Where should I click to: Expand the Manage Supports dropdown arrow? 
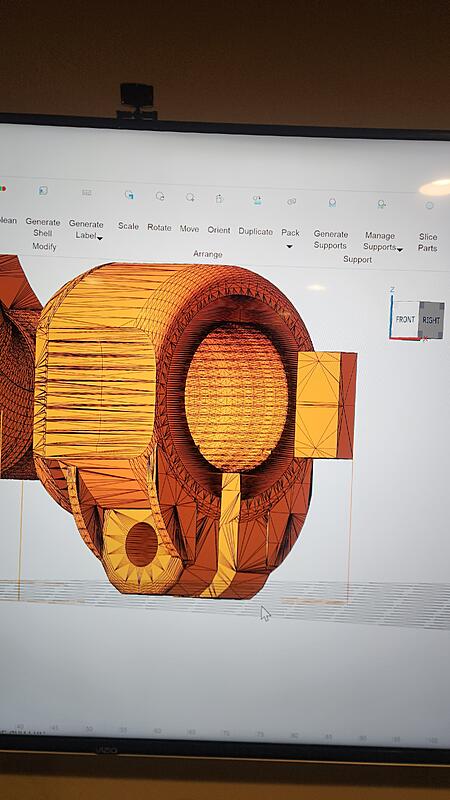pyautogui.click(x=399, y=249)
